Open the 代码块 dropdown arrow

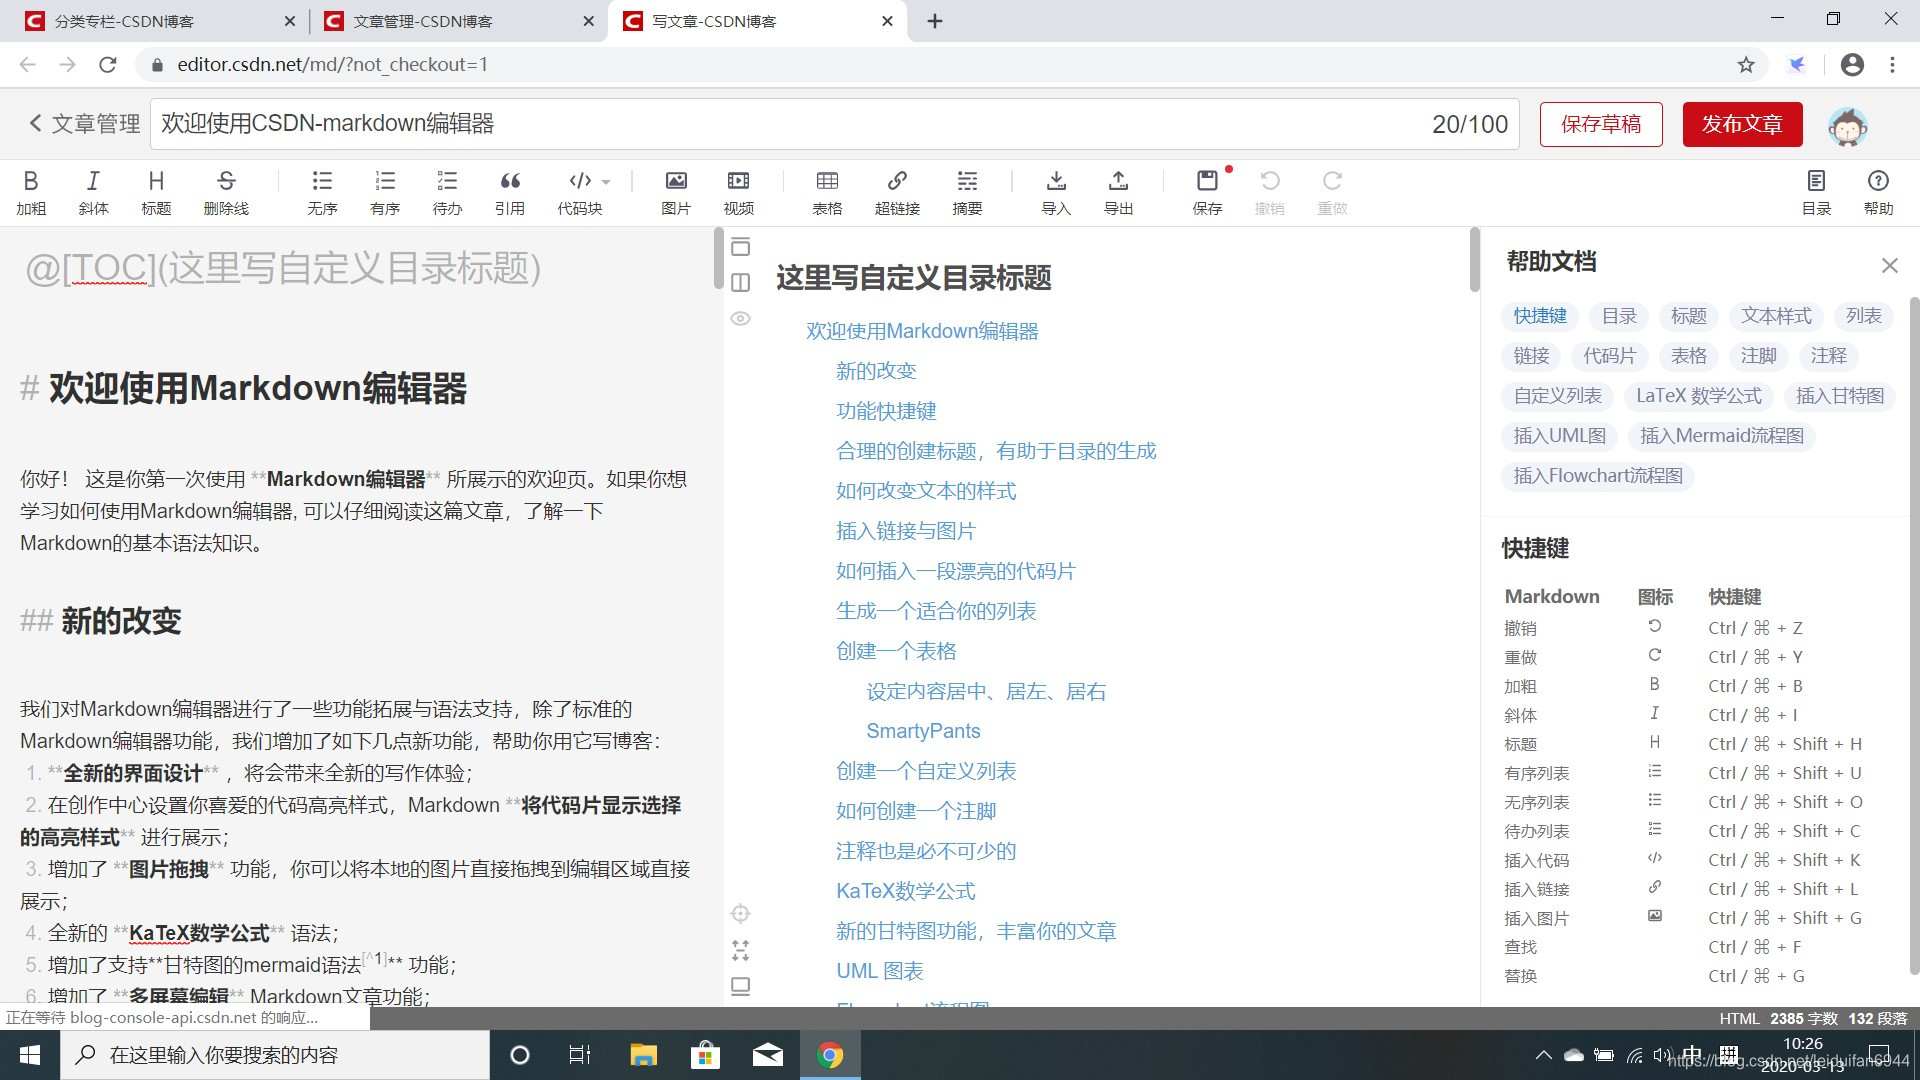coord(606,182)
